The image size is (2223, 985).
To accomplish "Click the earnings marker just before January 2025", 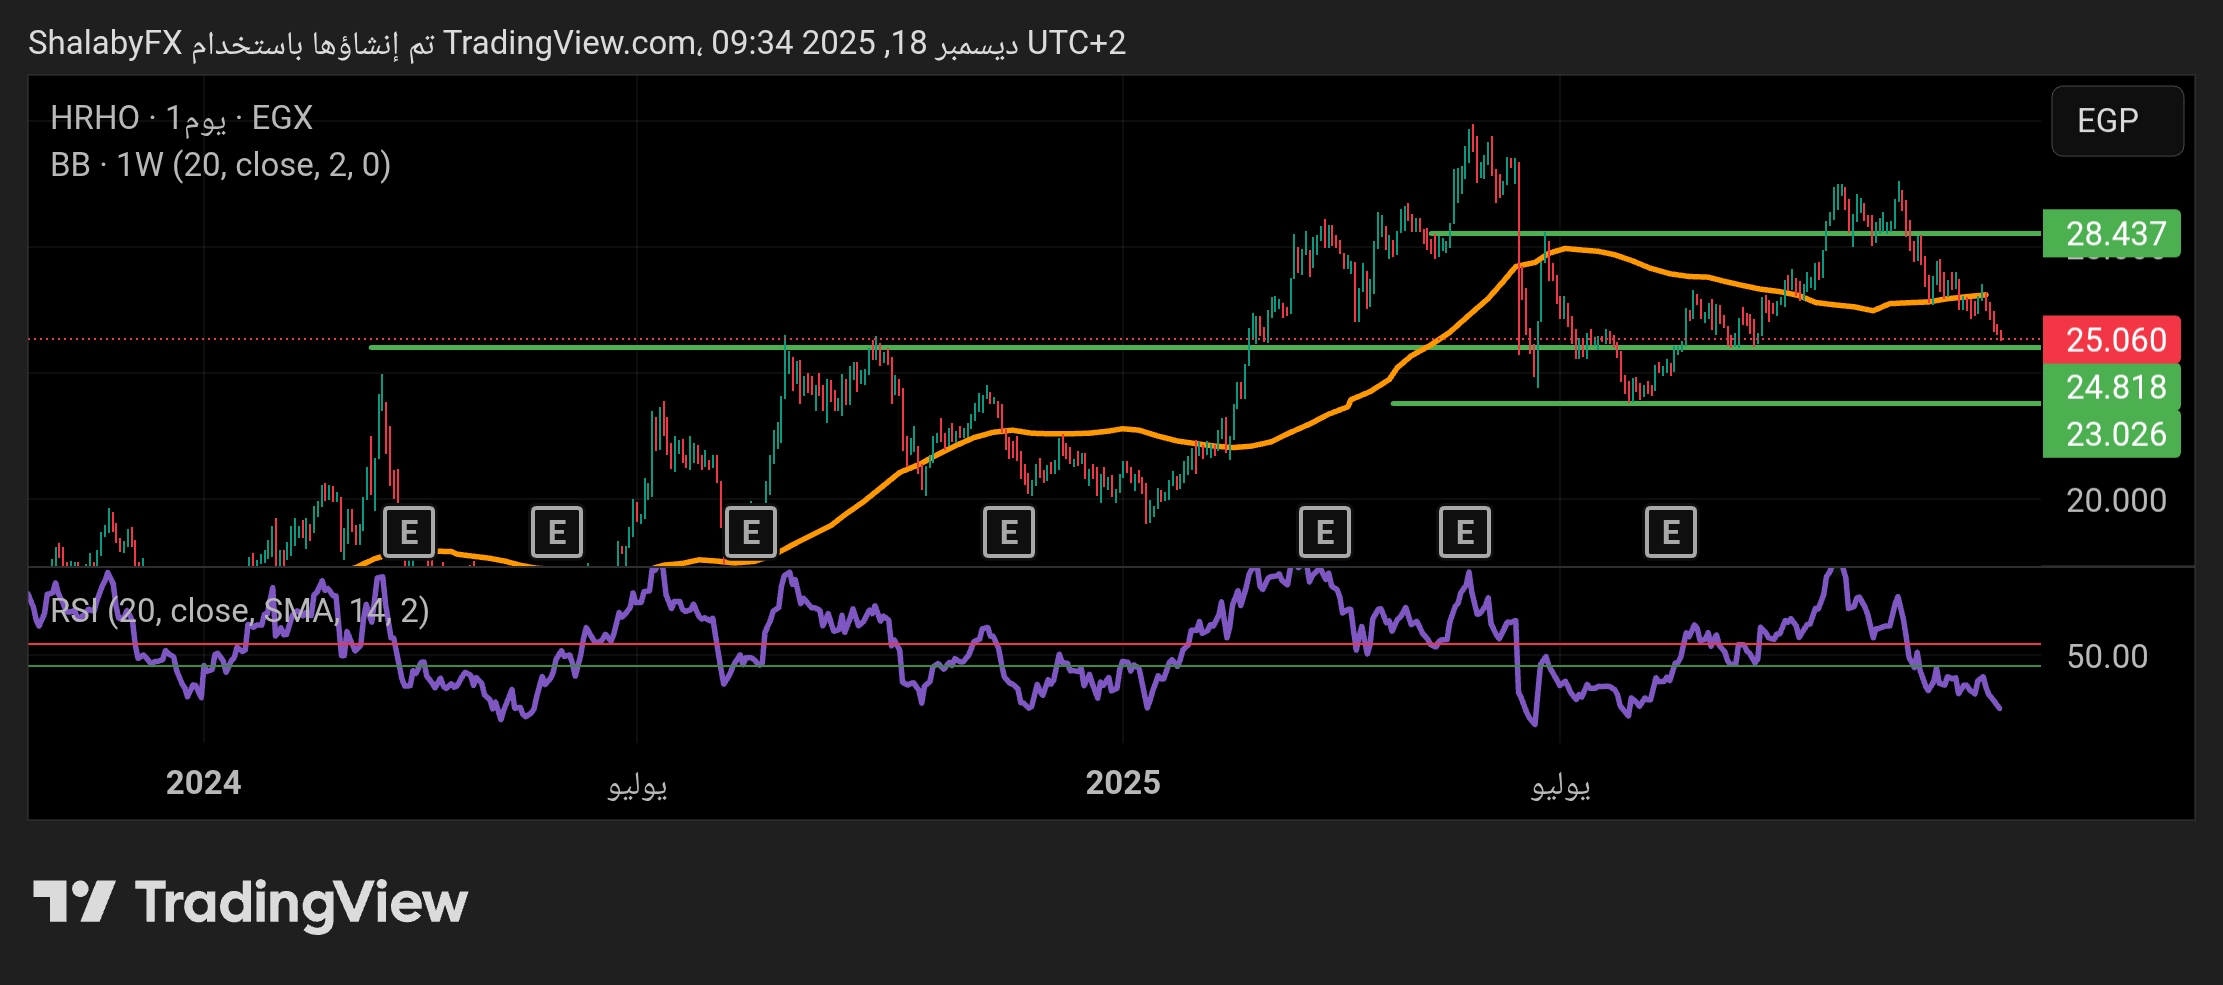I will [1009, 533].
